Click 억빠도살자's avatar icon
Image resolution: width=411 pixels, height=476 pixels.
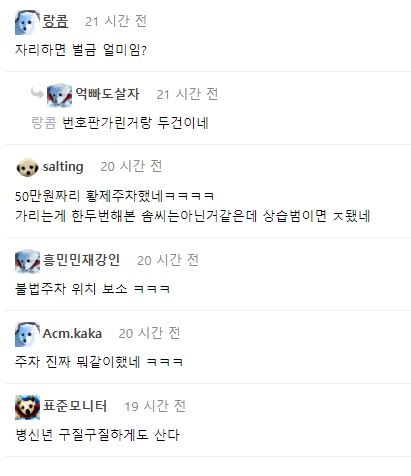tap(59, 95)
